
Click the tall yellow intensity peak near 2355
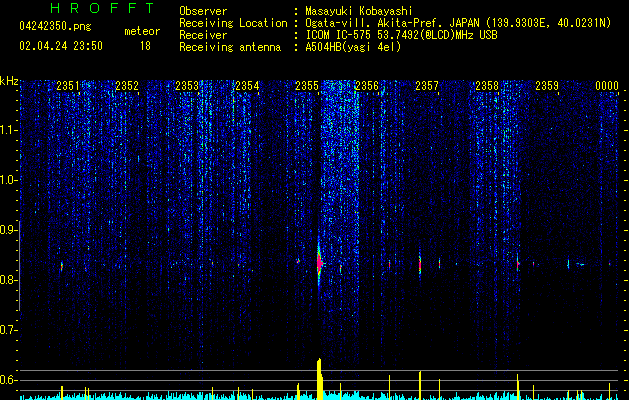point(320,379)
